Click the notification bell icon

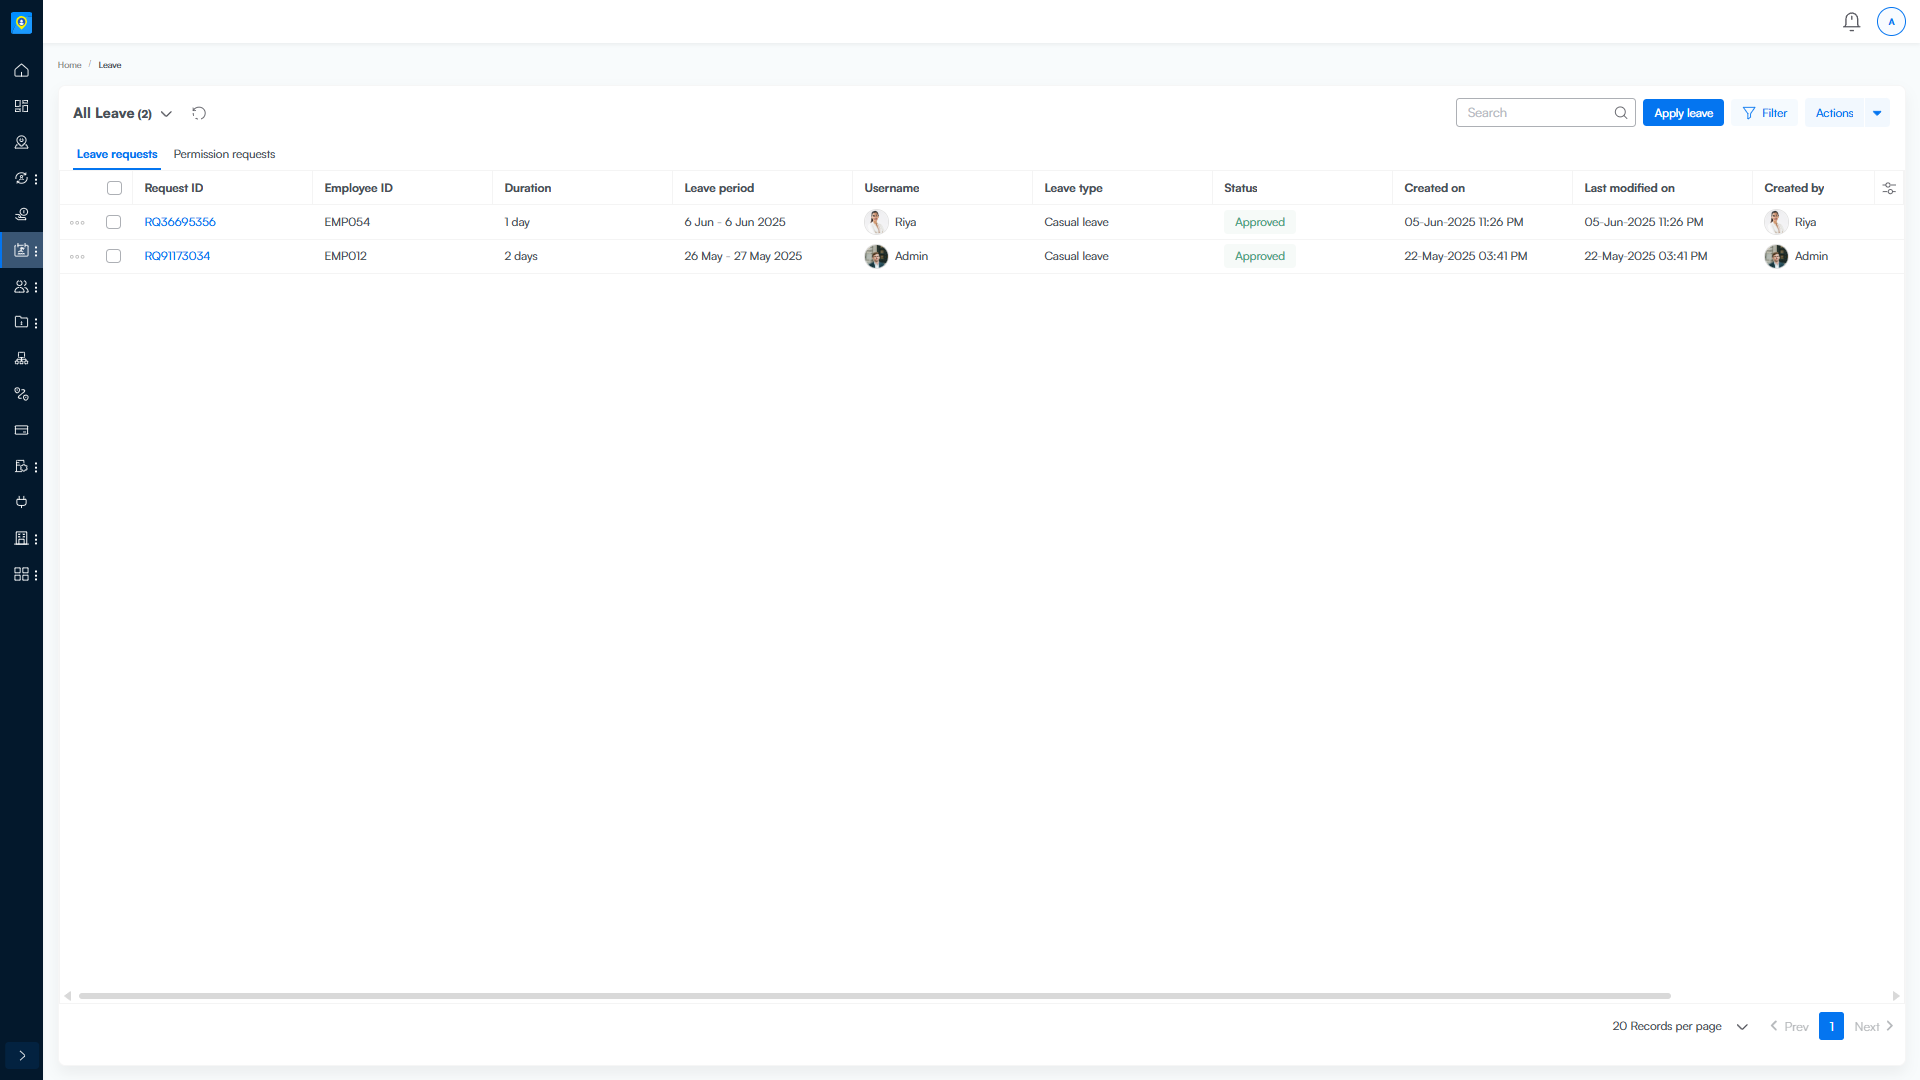coord(1851,21)
